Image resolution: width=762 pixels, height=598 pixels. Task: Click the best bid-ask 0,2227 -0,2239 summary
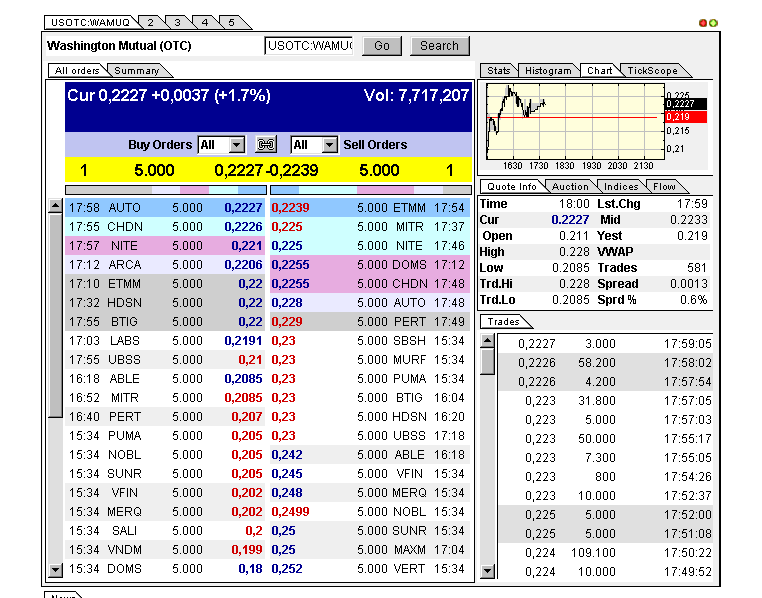coord(266,170)
